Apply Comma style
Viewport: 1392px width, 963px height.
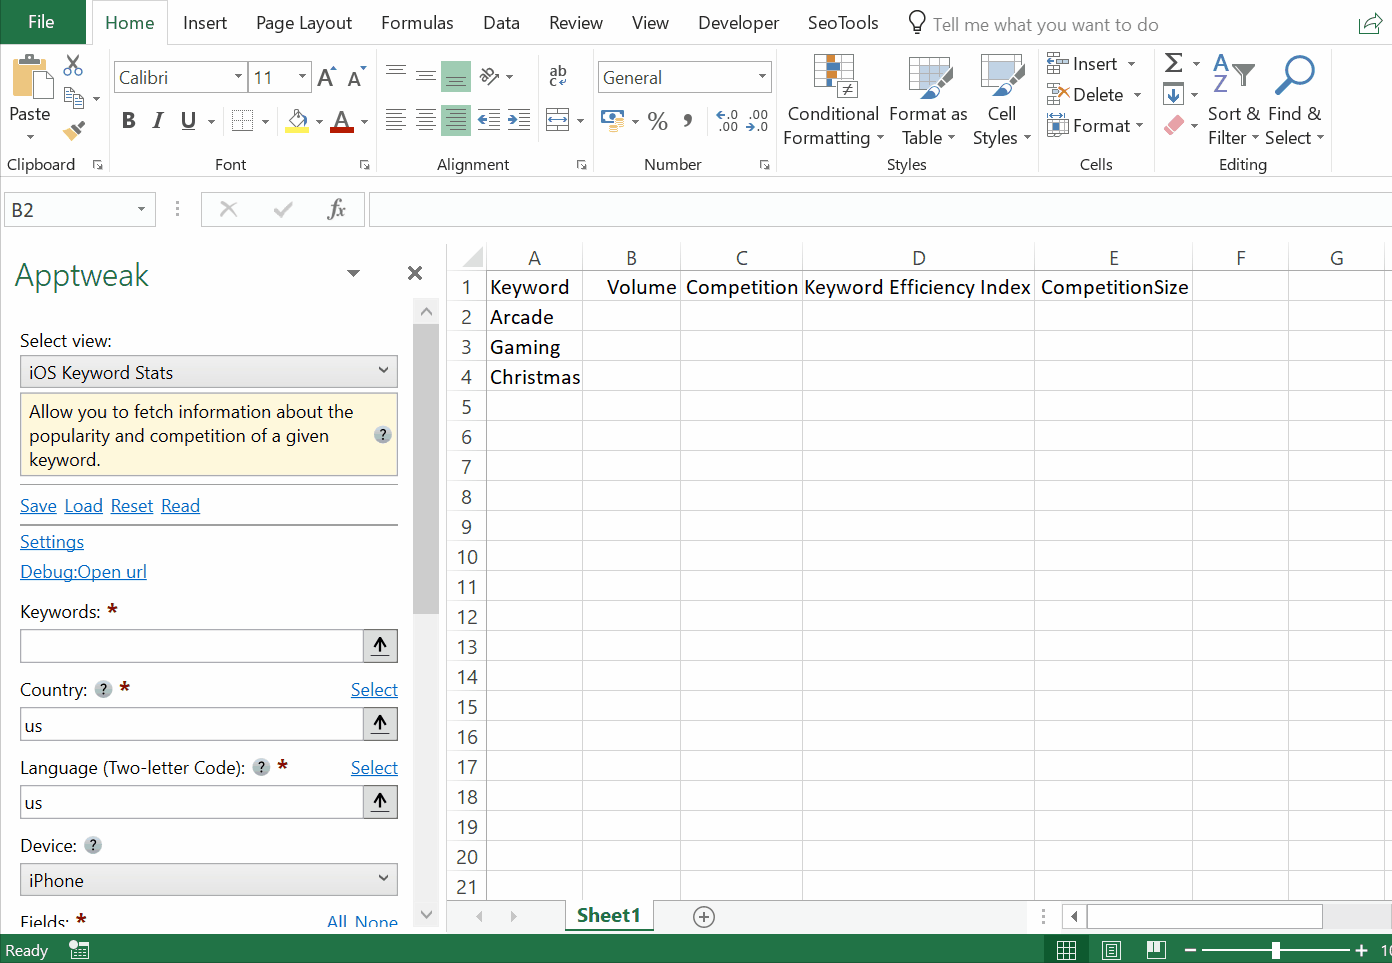[688, 121]
